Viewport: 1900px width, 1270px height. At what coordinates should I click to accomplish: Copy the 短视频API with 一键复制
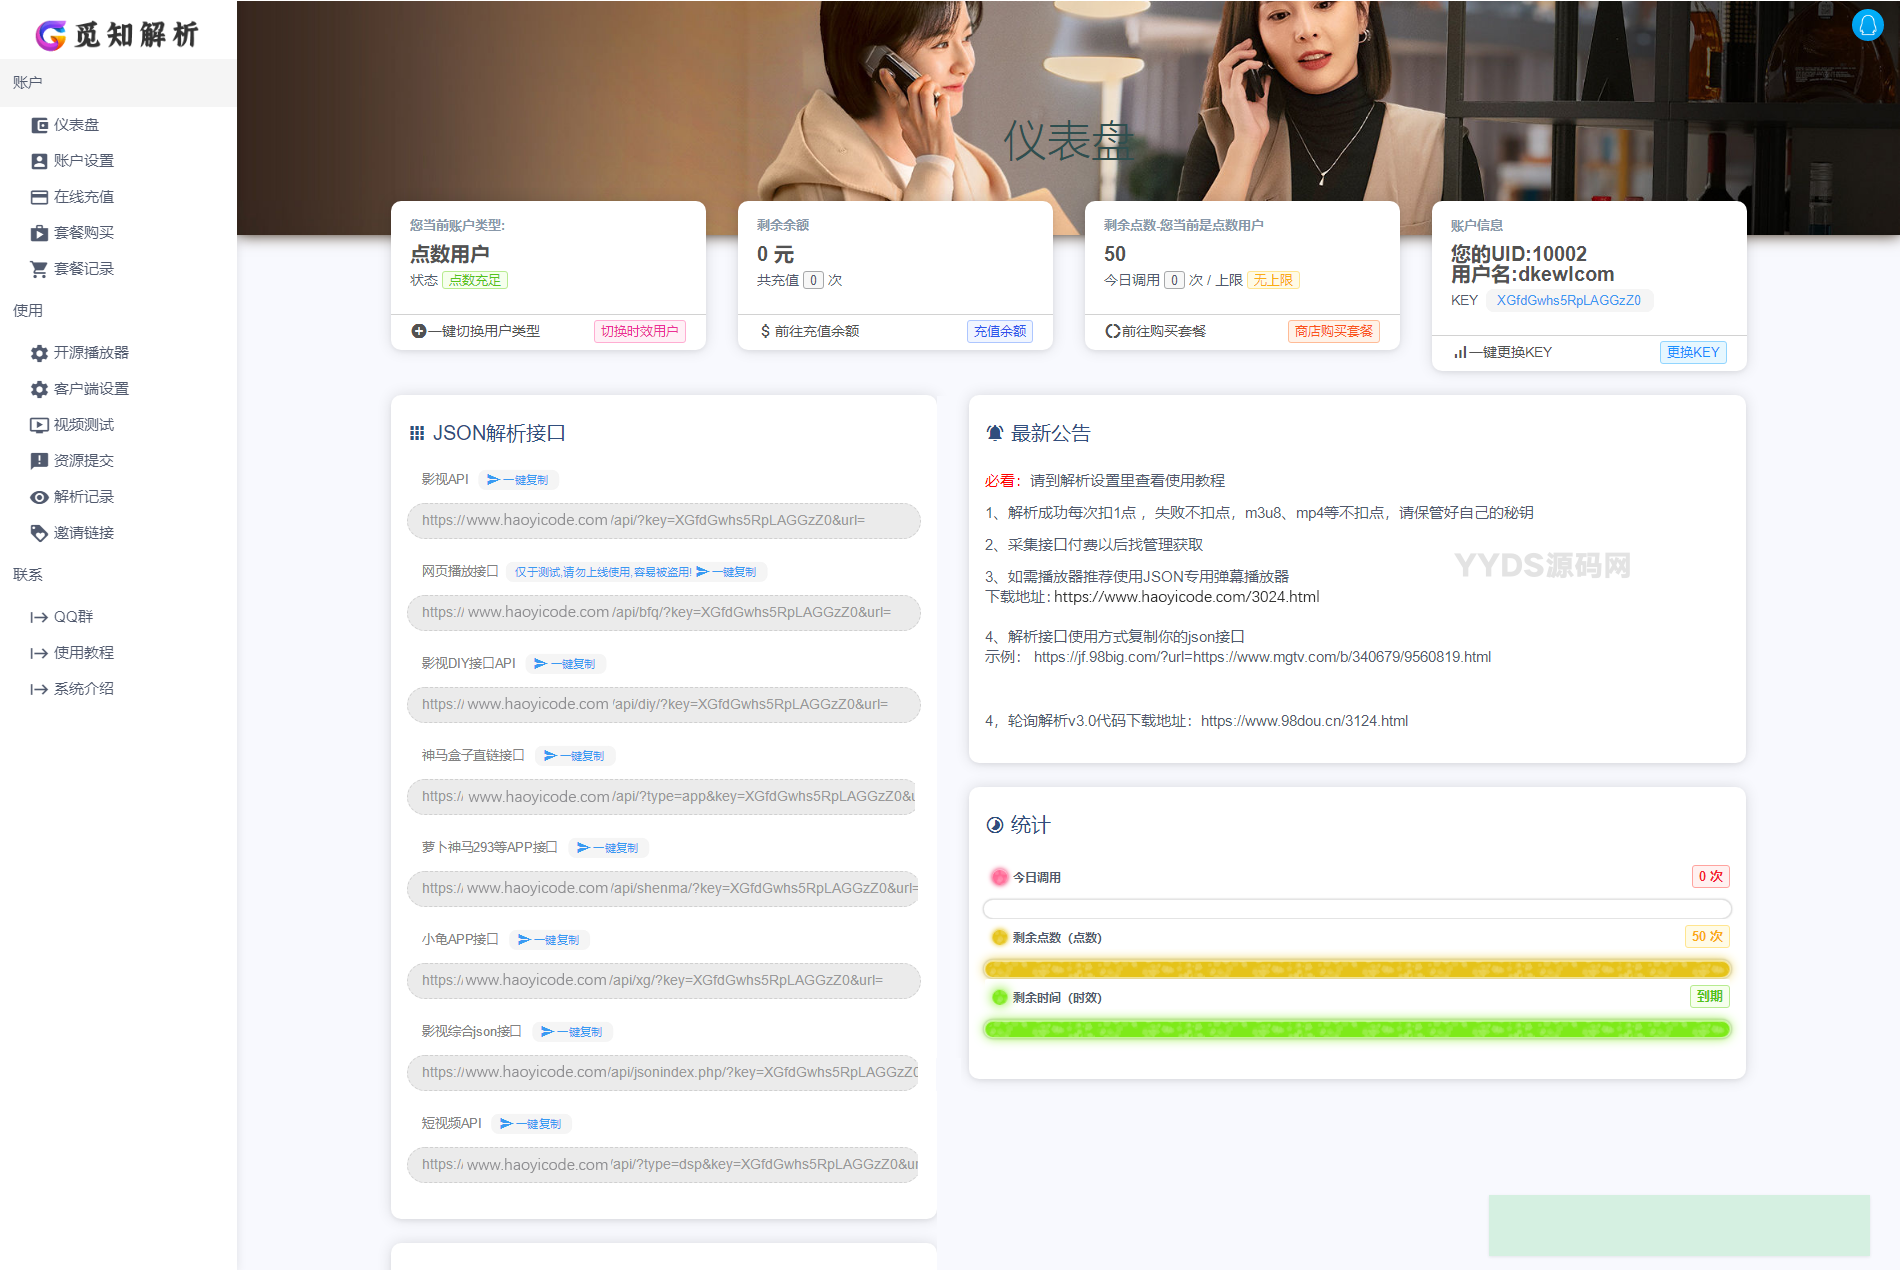pyautogui.click(x=532, y=1124)
